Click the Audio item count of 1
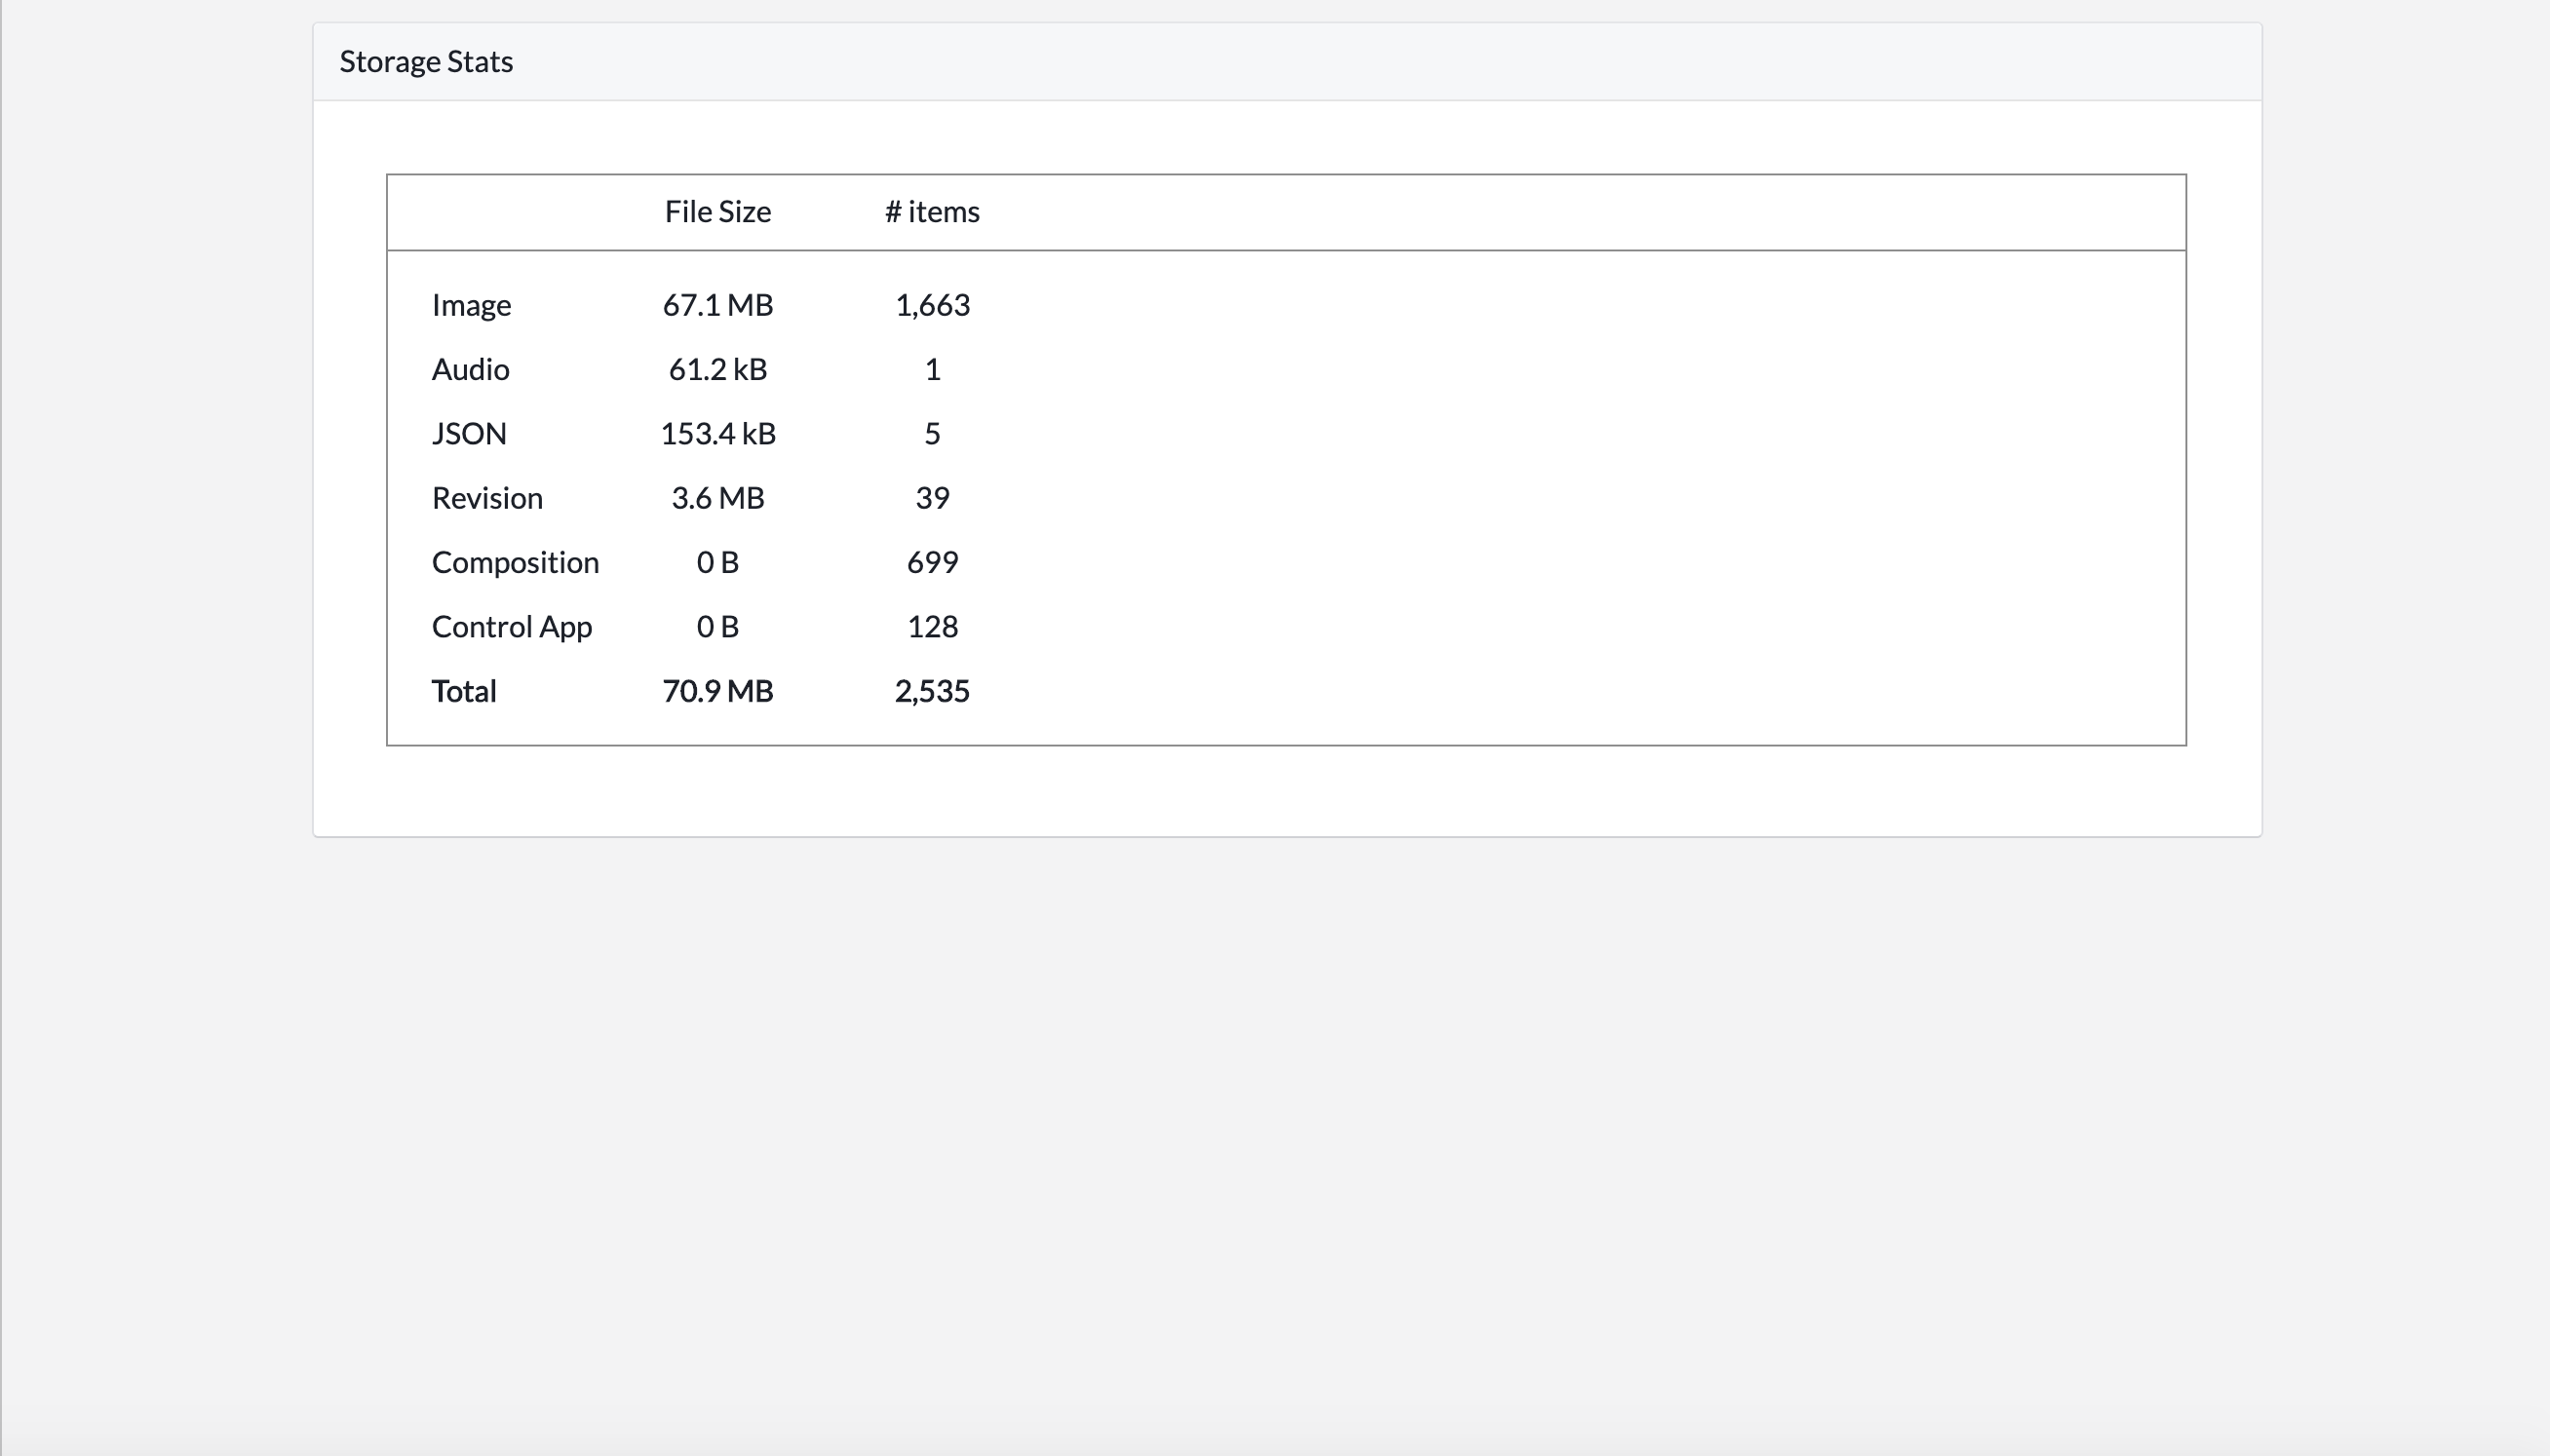Image resolution: width=2550 pixels, height=1456 pixels. (932, 369)
